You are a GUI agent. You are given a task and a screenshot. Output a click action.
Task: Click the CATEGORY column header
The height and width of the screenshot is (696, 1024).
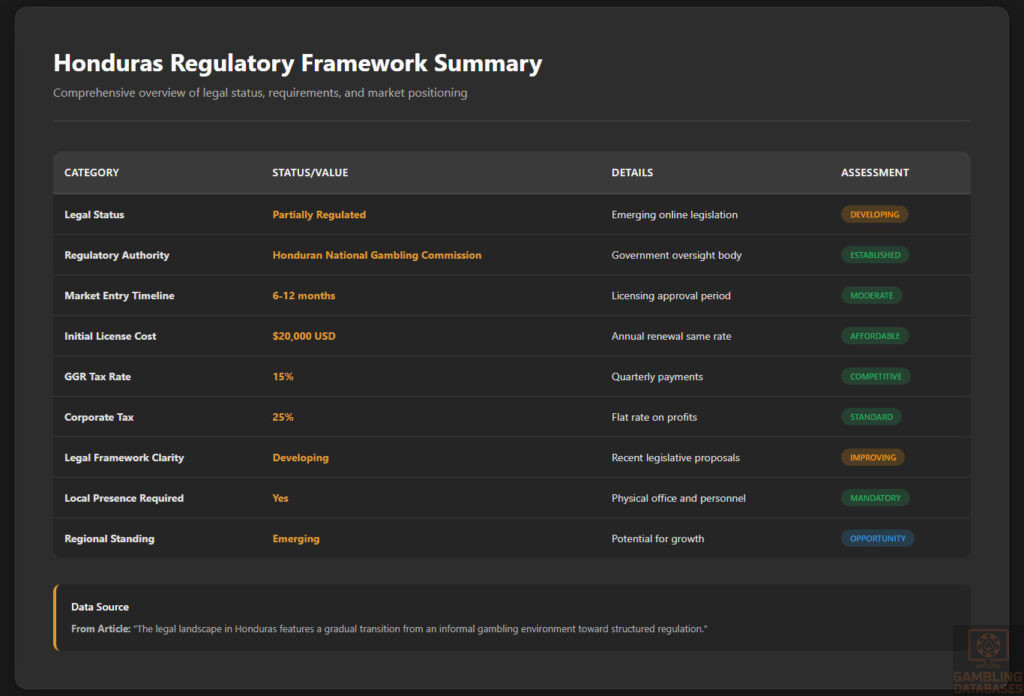click(x=91, y=172)
